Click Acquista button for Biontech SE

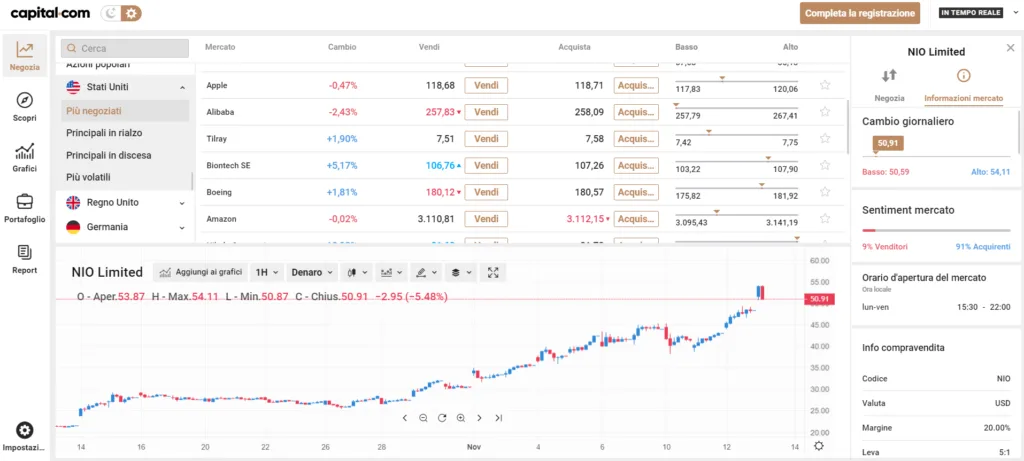click(x=636, y=165)
